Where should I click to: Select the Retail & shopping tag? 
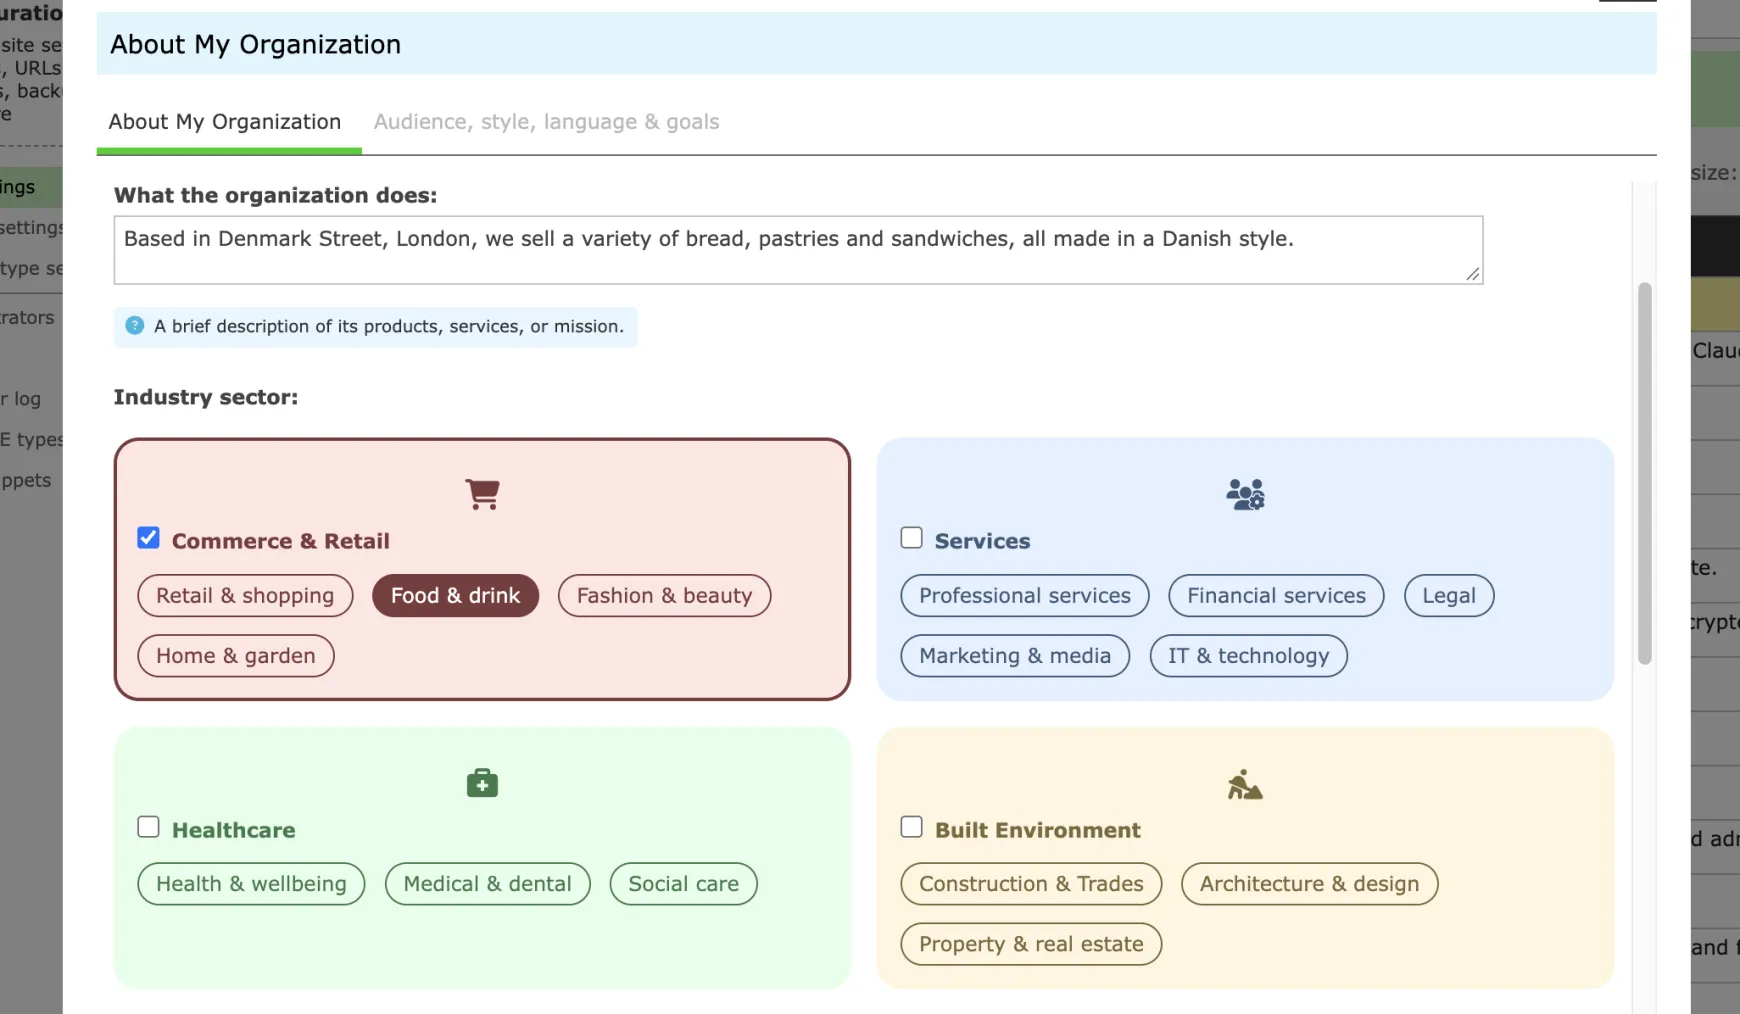(245, 596)
